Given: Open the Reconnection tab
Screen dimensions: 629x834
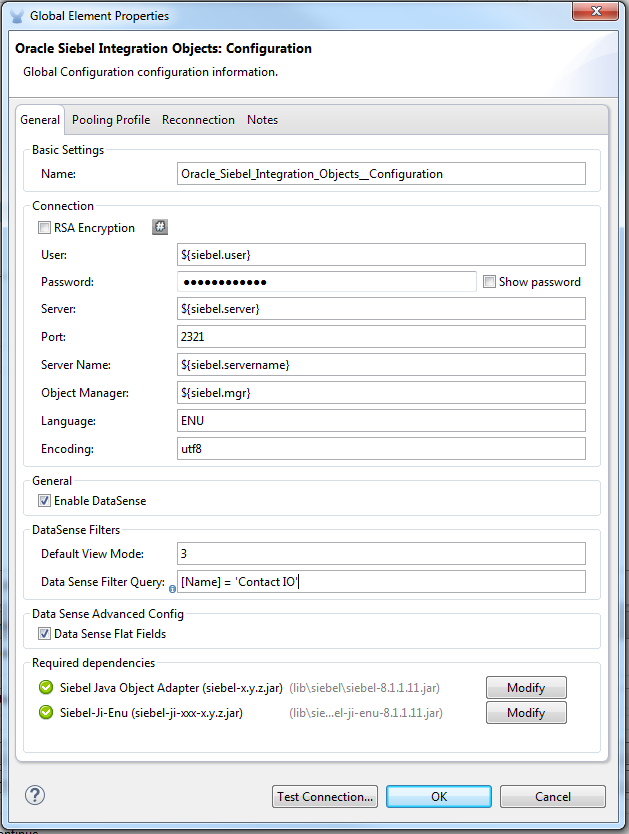Looking at the screenshot, I should point(198,120).
